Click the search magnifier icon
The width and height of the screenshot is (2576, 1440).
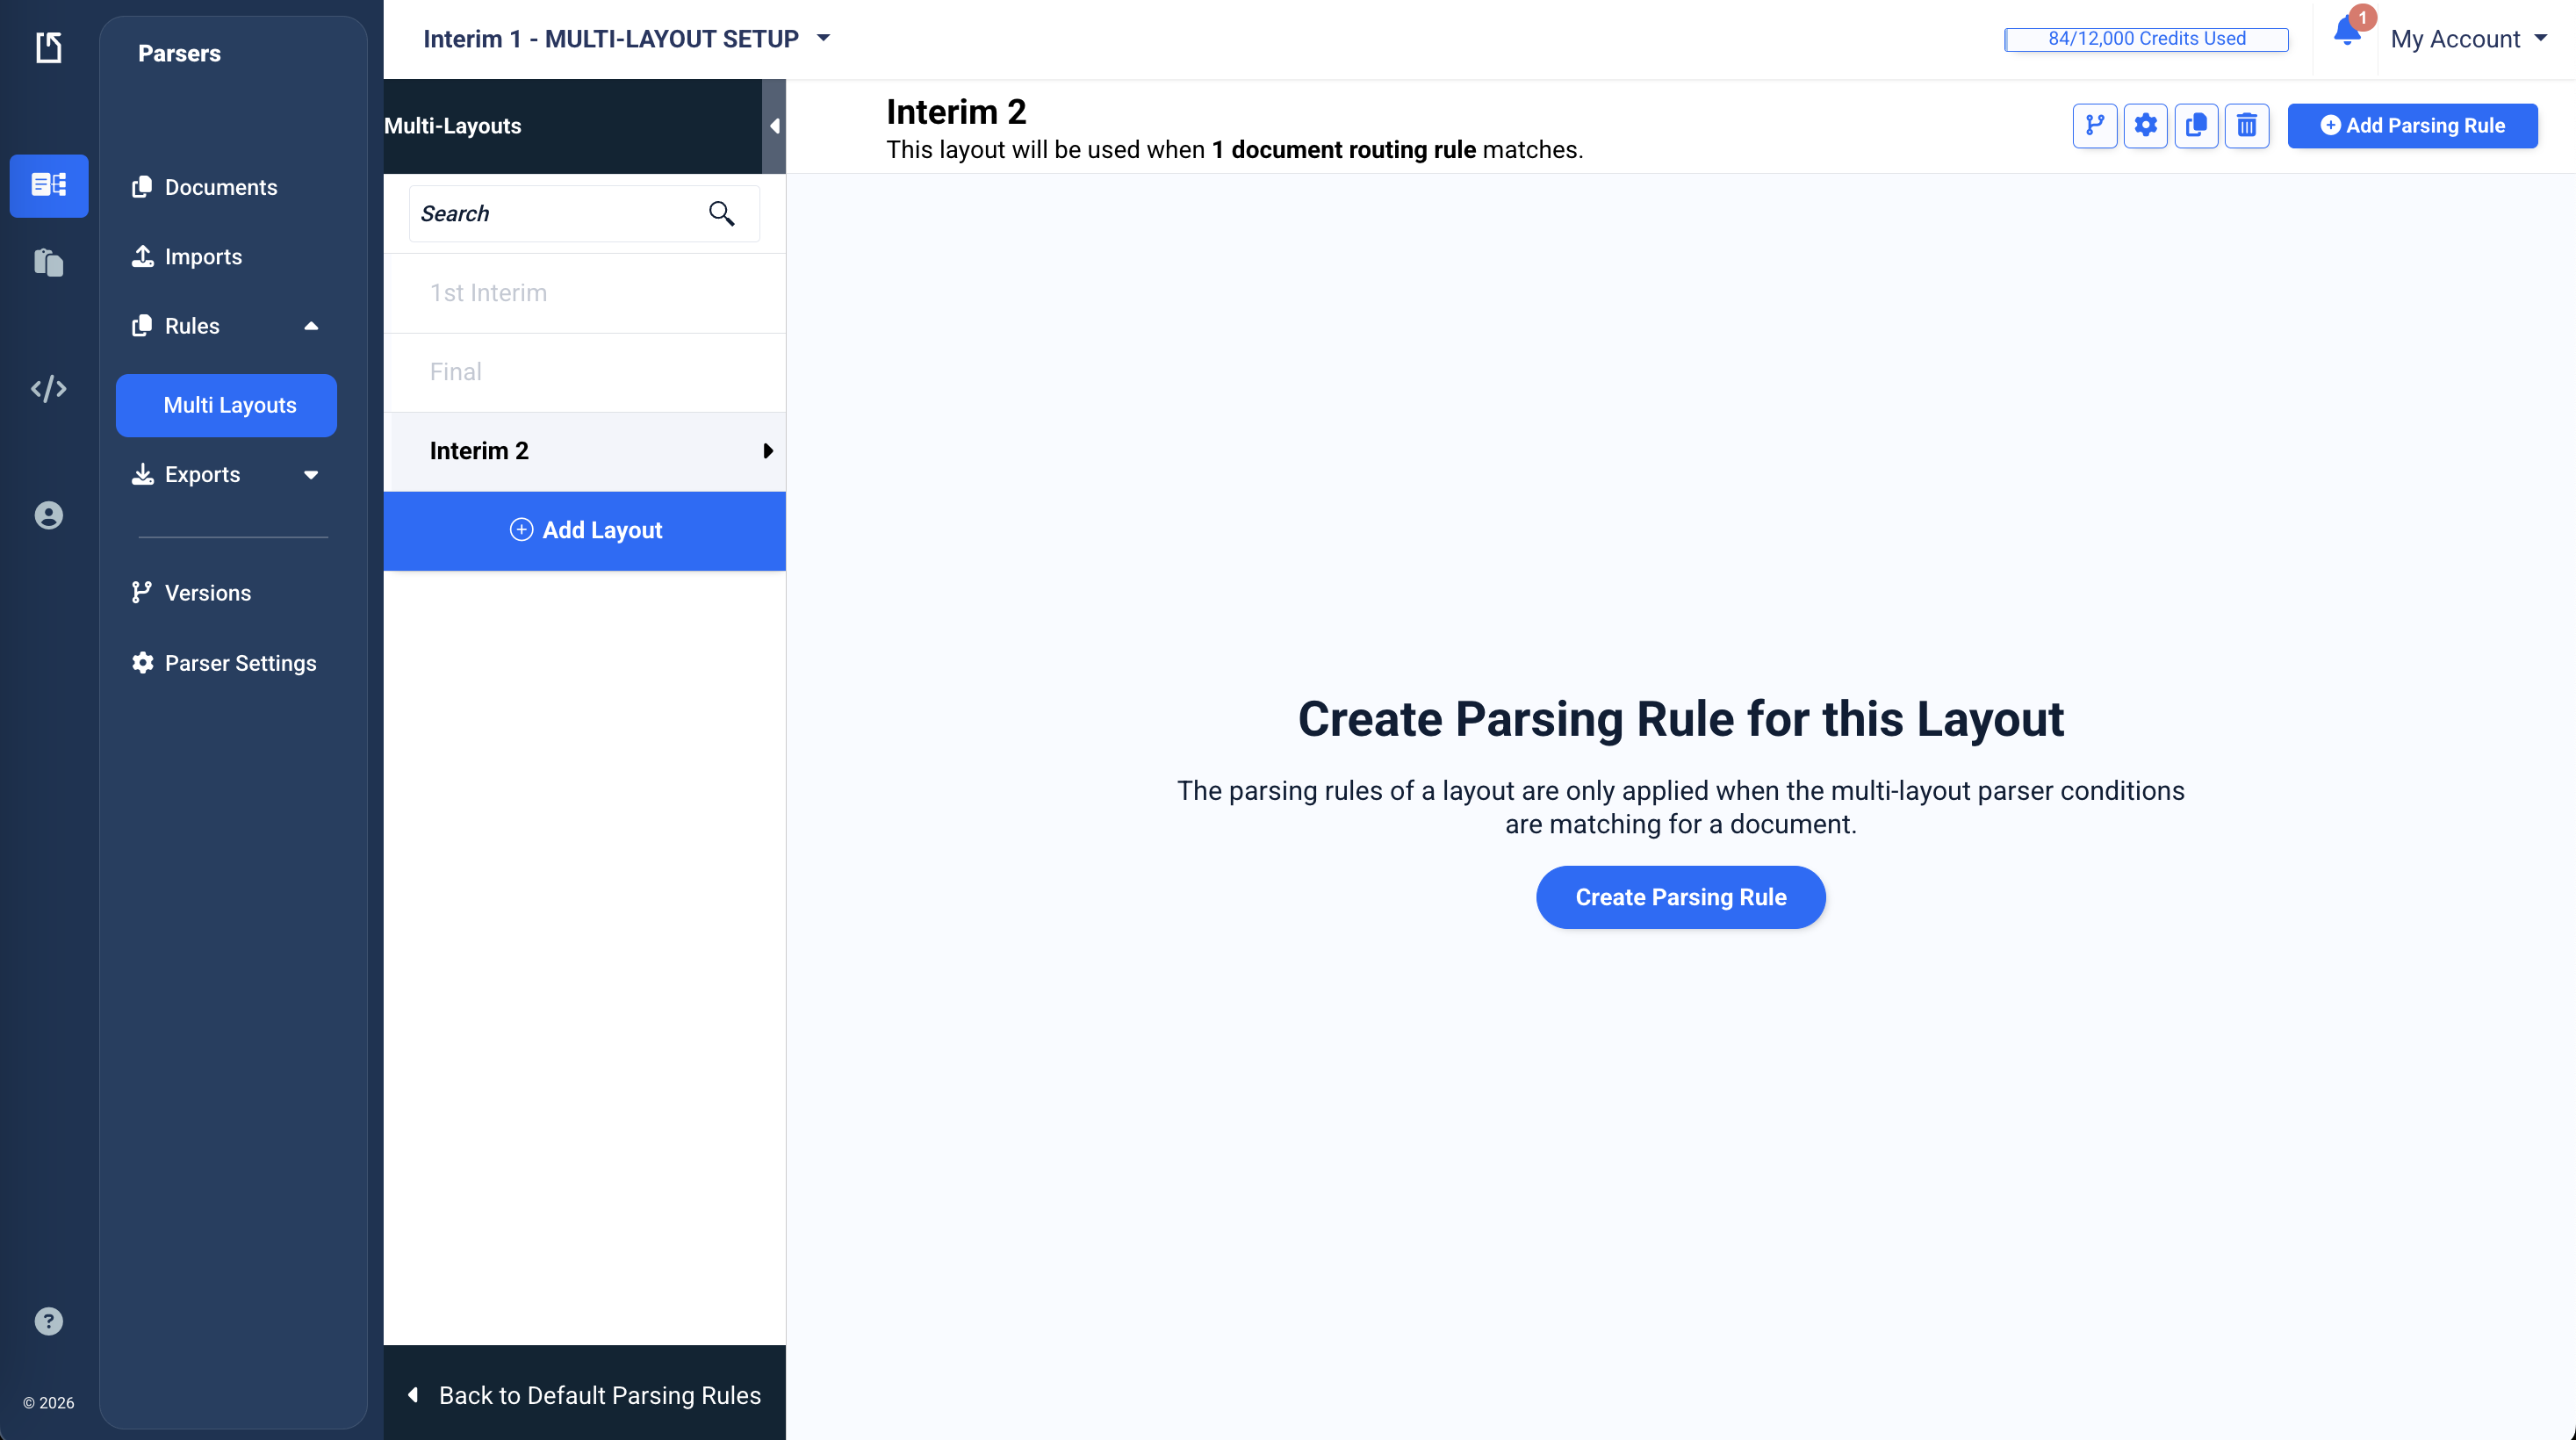[722, 213]
